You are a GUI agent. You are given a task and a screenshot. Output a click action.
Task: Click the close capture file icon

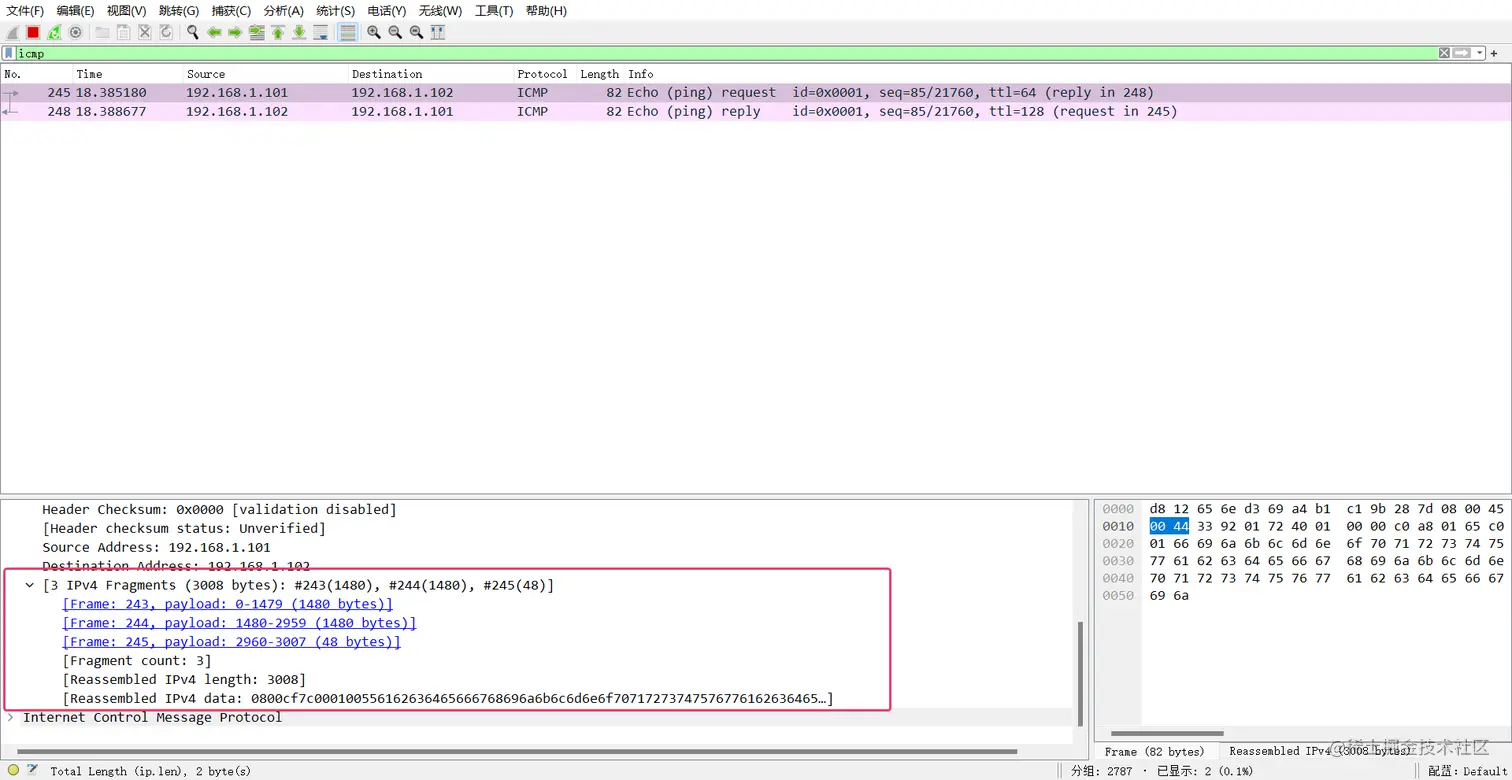pos(144,32)
